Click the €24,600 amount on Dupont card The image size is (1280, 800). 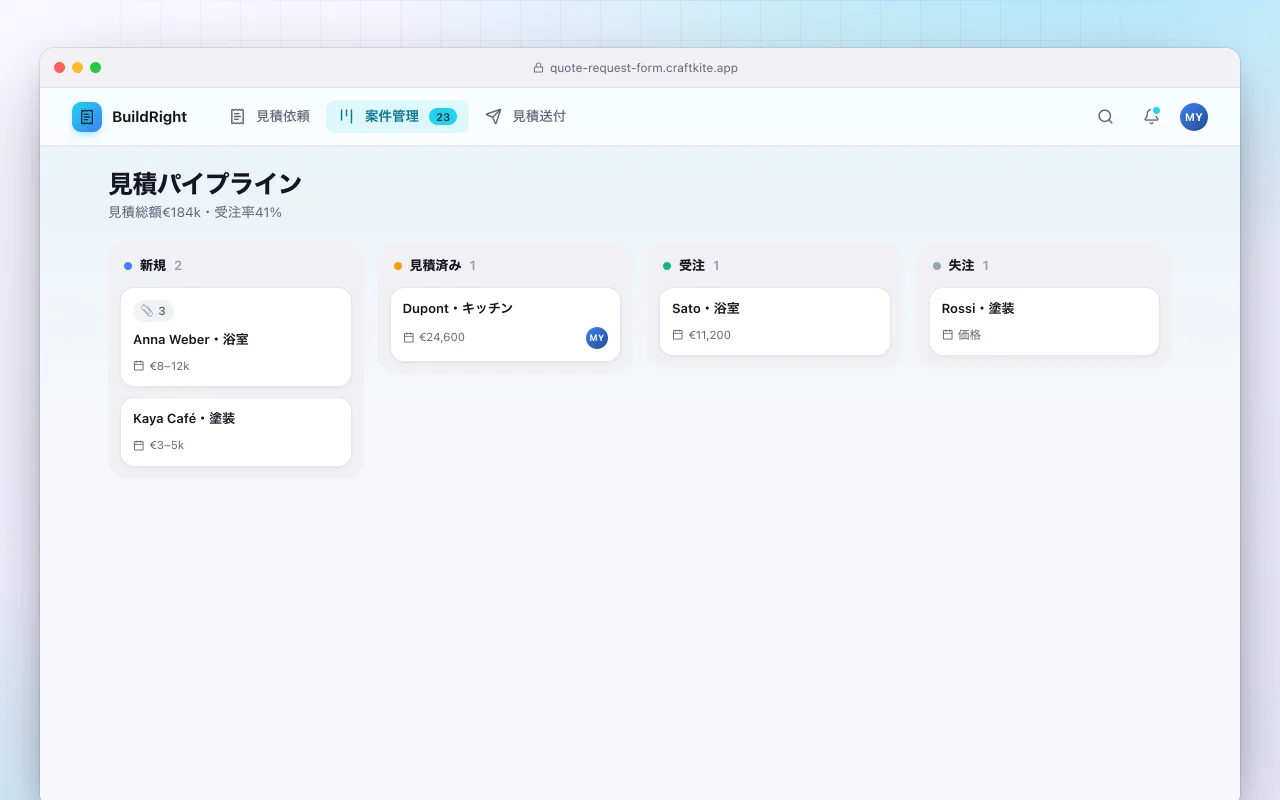tap(442, 338)
